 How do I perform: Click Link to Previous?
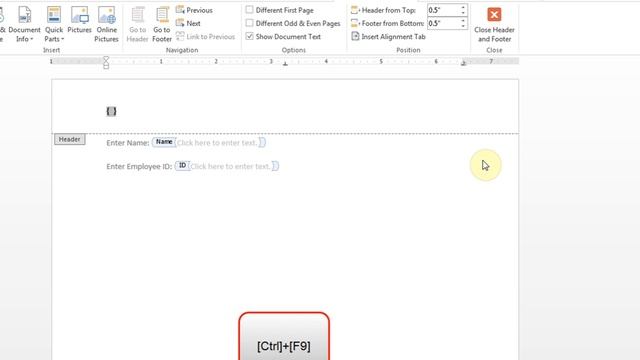[x=206, y=37]
